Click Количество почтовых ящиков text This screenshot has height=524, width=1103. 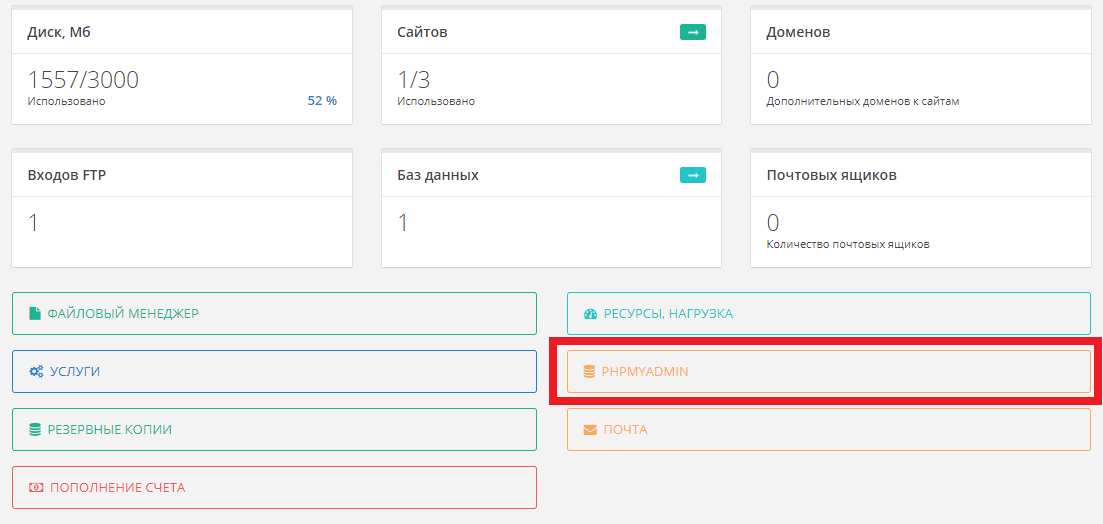pos(848,244)
